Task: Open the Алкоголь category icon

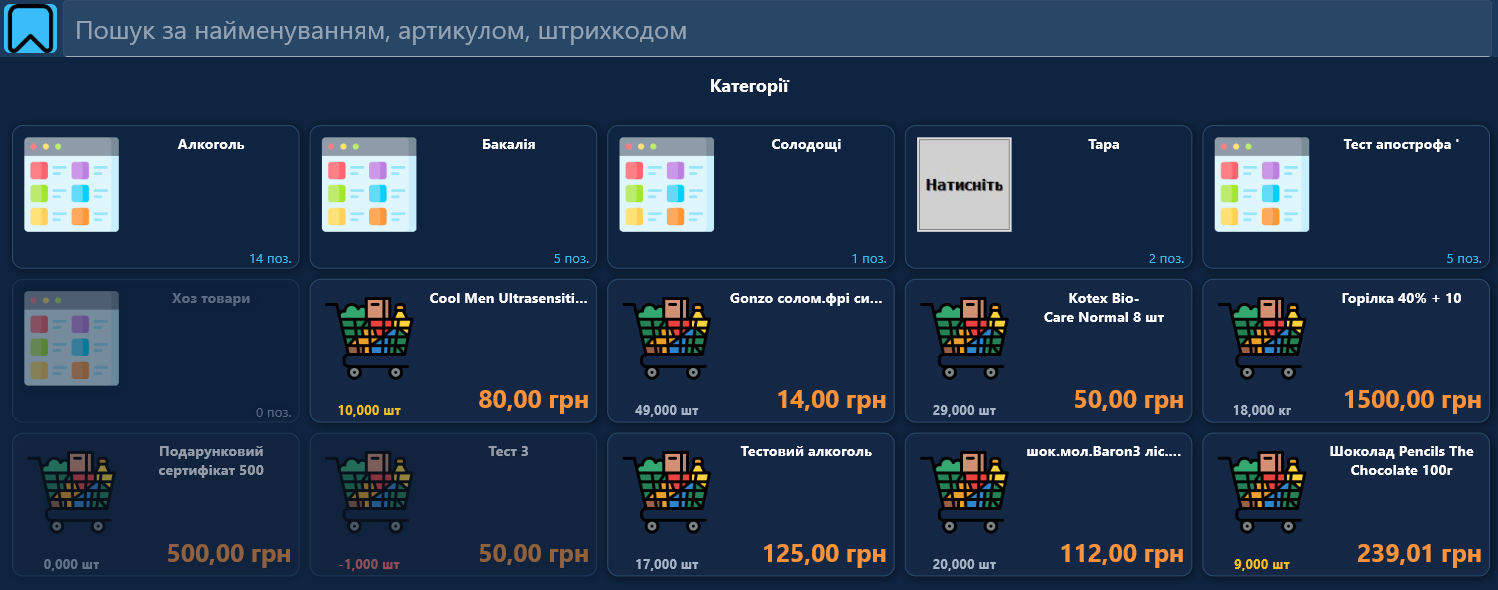Action: pyautogui.click(x=72, y=185)
